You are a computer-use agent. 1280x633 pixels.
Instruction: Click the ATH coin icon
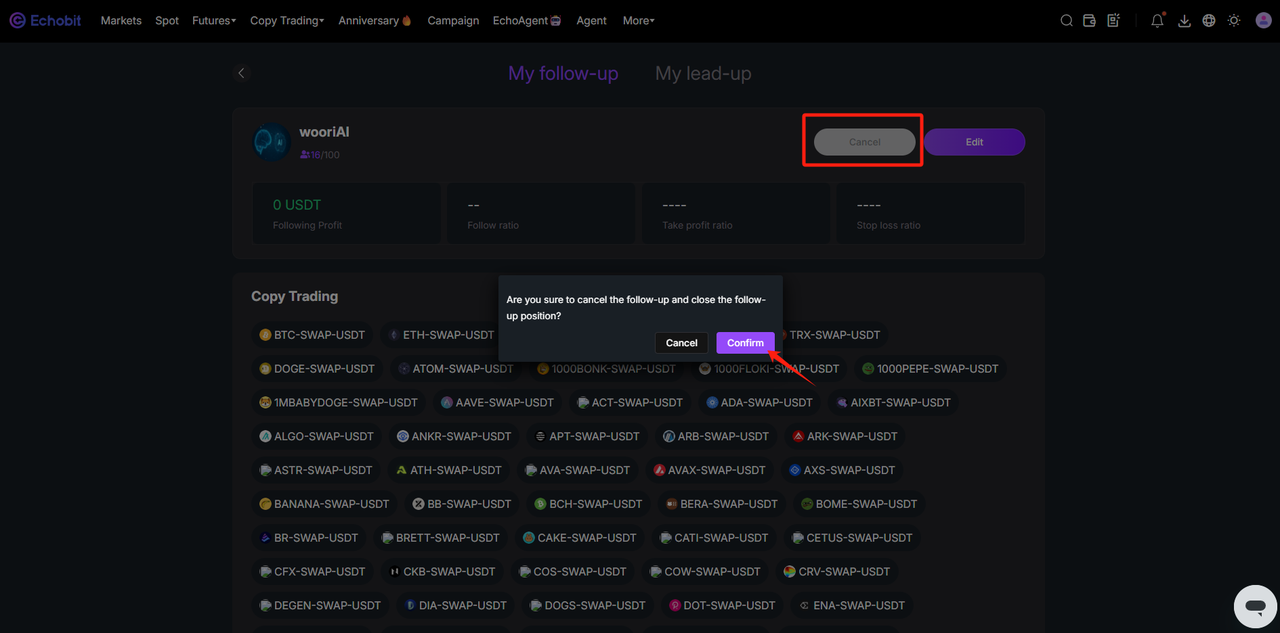(x=401, y=470)
